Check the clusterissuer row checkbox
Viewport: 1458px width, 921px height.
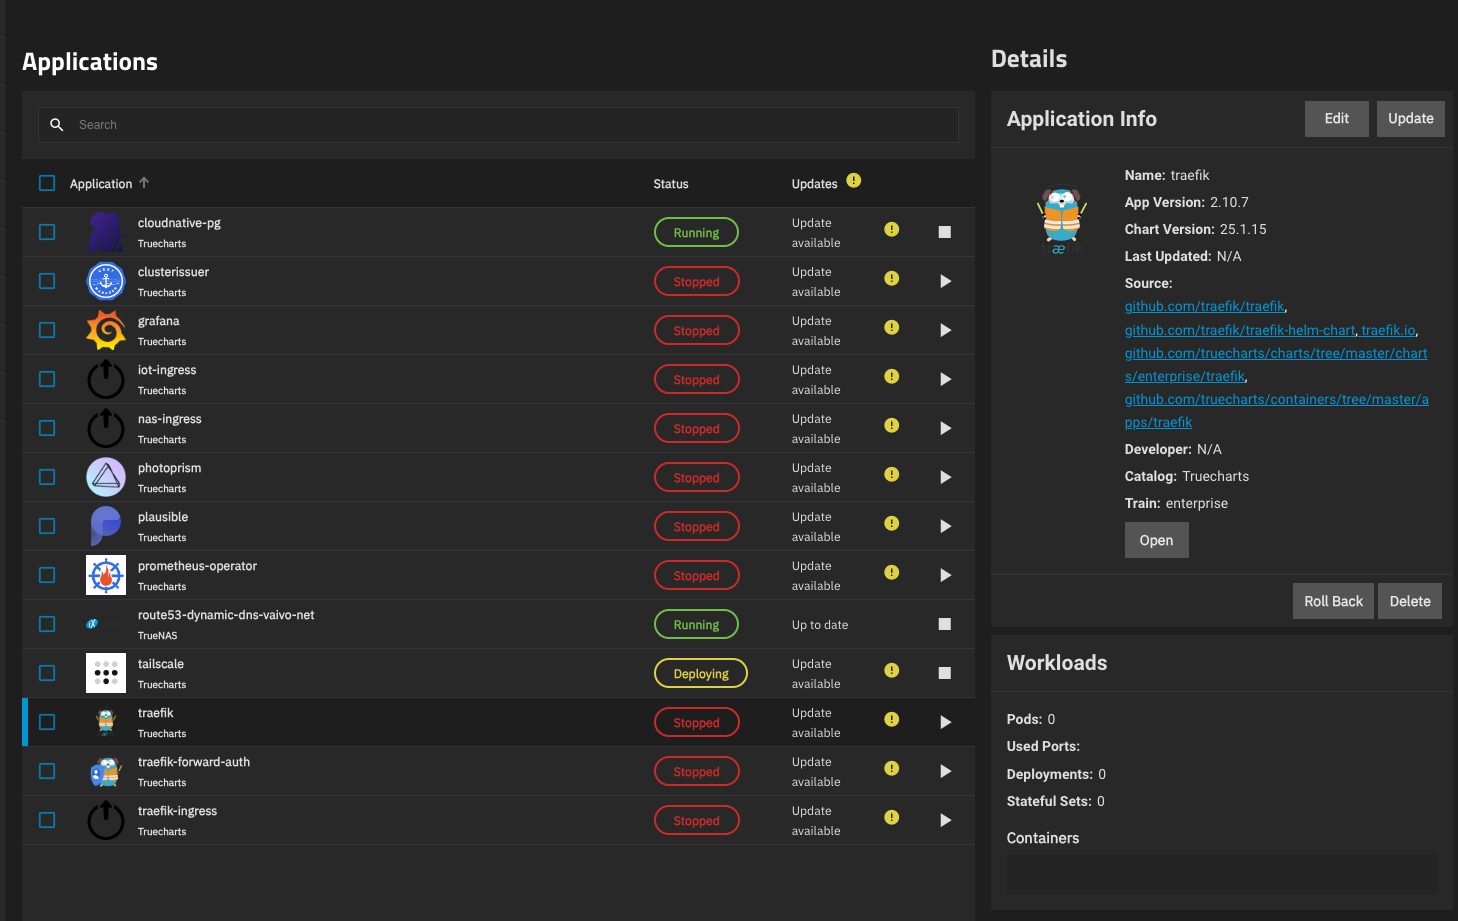tap(47, 281)
